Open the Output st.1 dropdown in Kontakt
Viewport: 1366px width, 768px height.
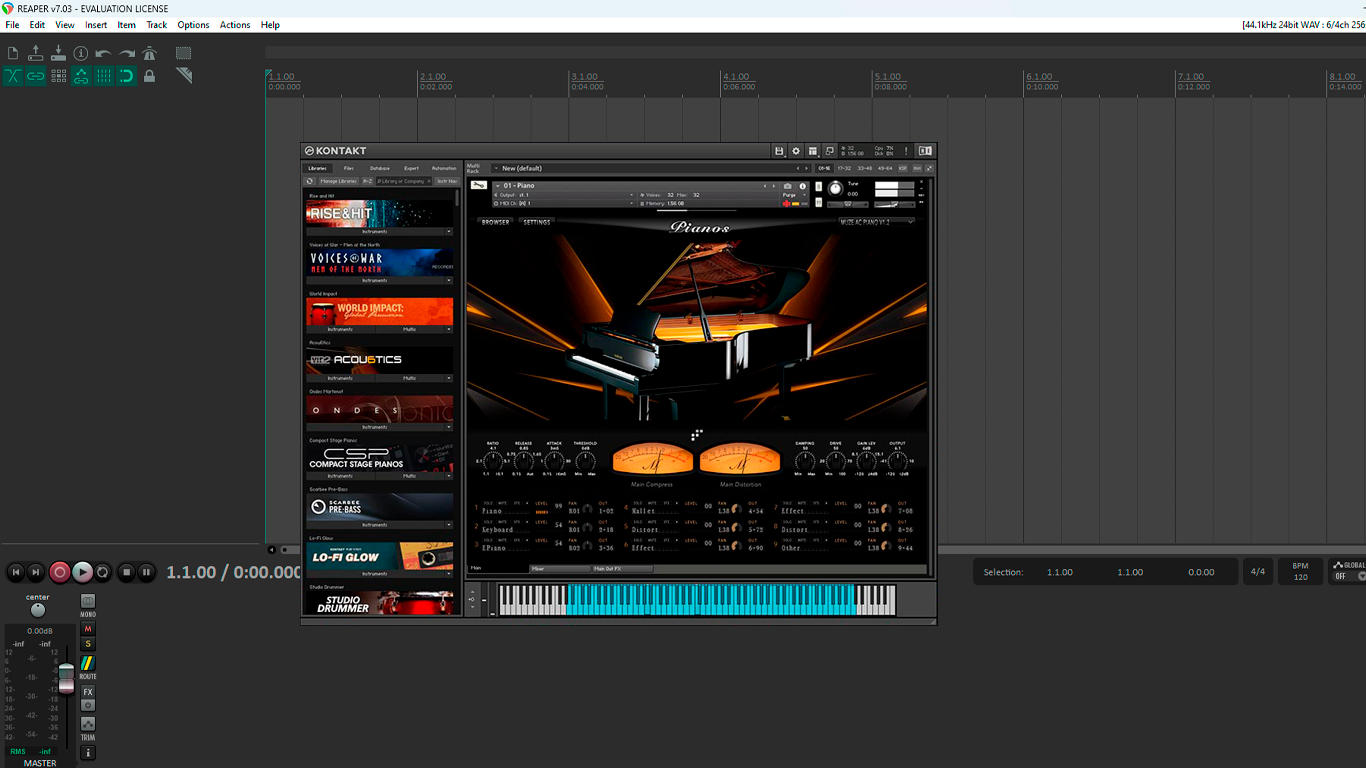pyautogui.click(x=564, y=195)
